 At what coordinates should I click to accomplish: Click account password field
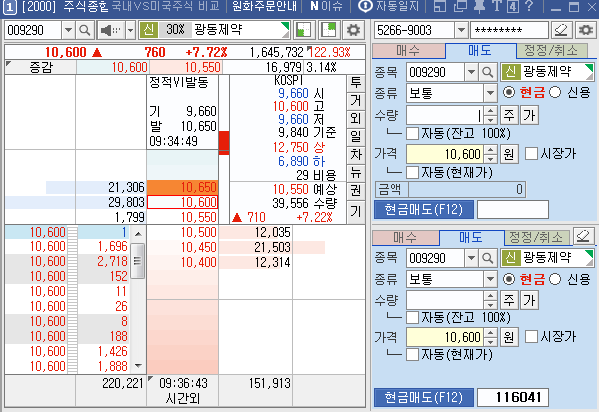(x=509, y=30)
